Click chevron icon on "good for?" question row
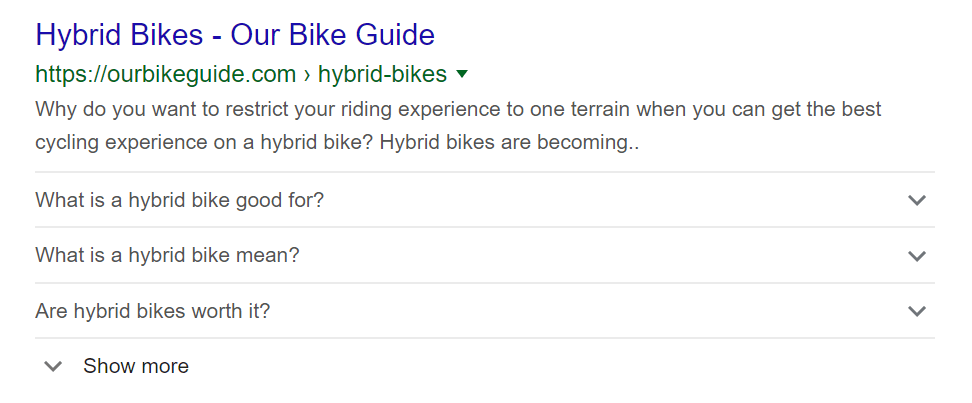This screenshot has height=403, width=972. coord(917,200)
